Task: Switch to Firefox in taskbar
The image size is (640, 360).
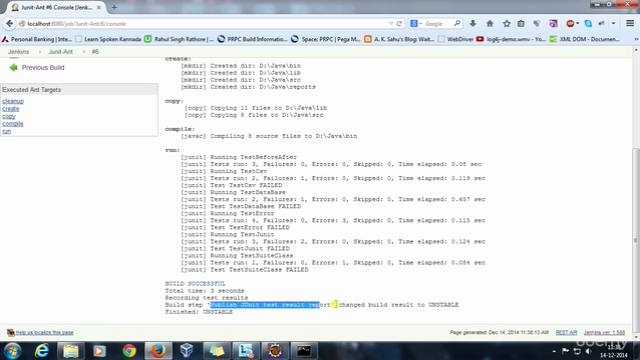Action: (158, 351)
